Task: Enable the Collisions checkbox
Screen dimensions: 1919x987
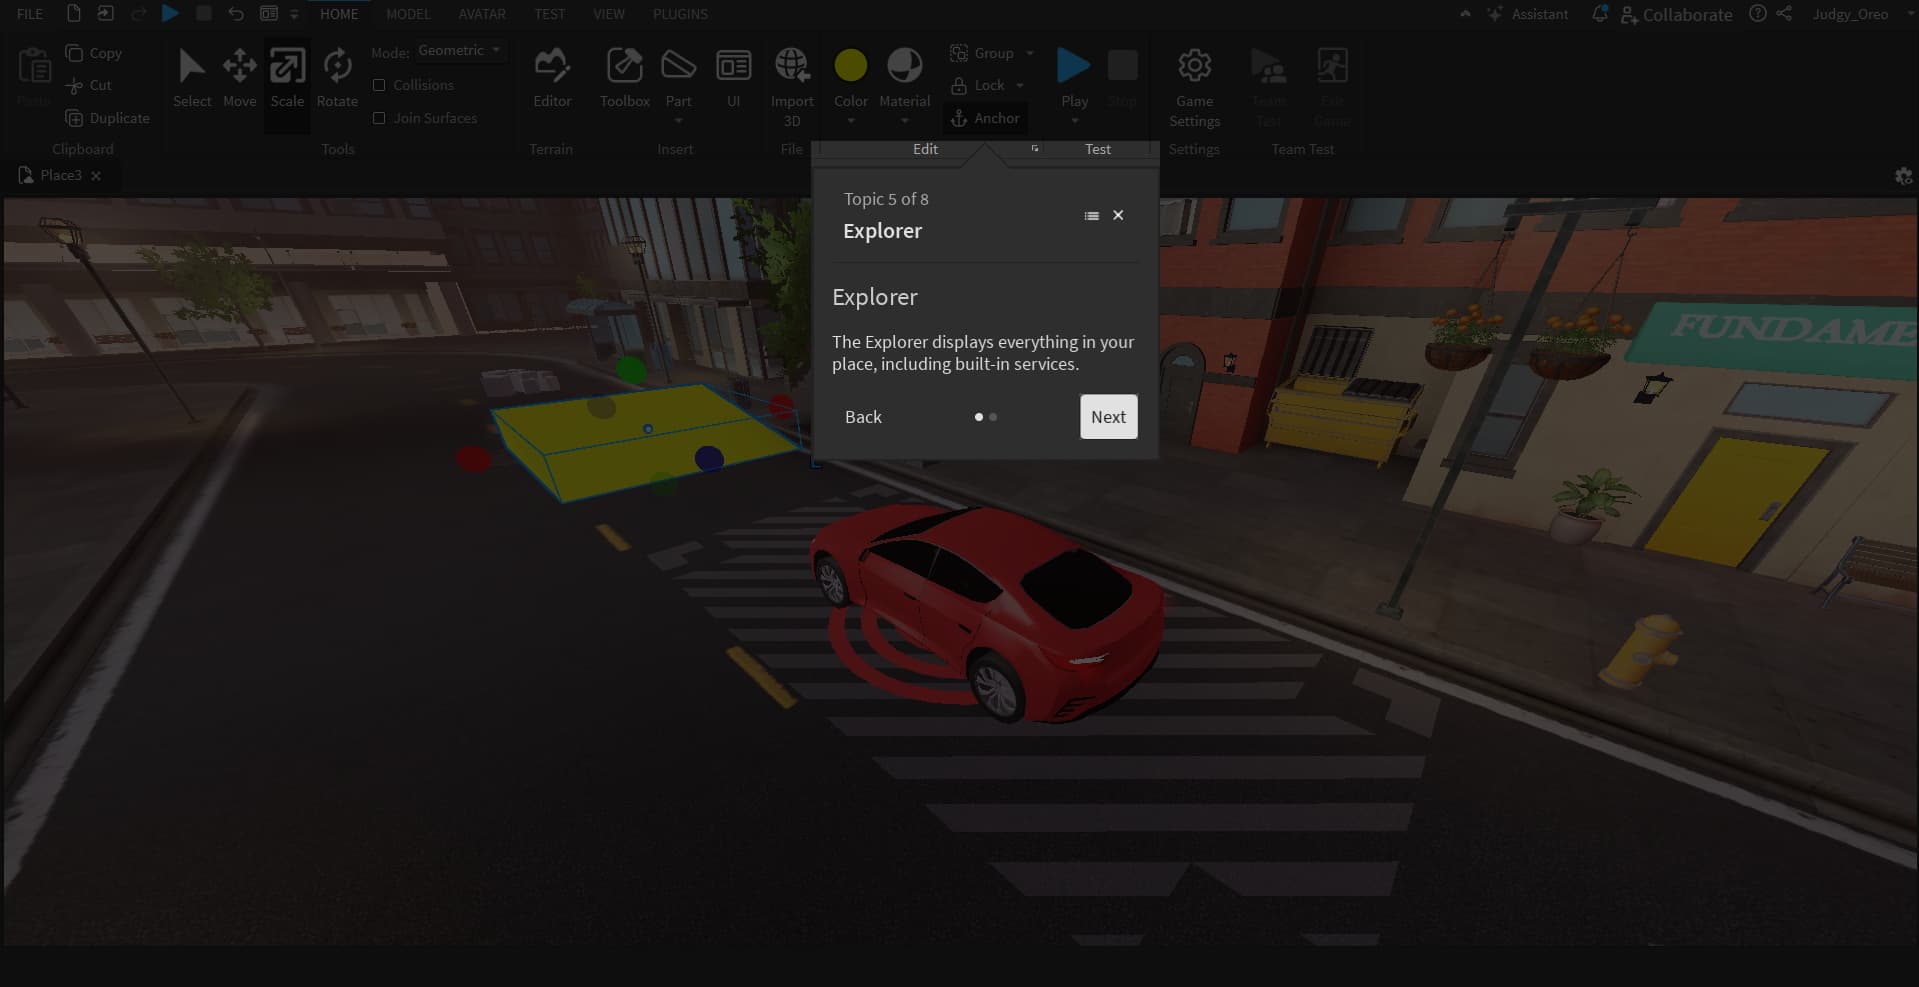Action: [379, 85]
